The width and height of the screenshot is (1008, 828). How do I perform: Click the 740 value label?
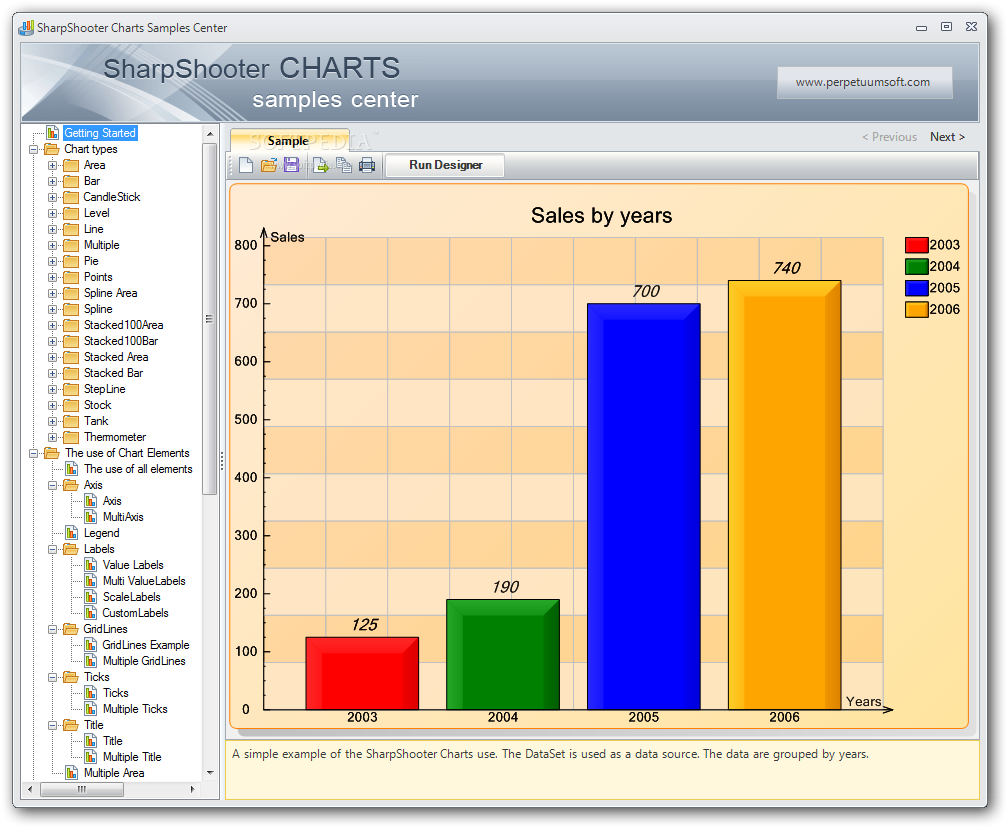click(x=786, y=268)
